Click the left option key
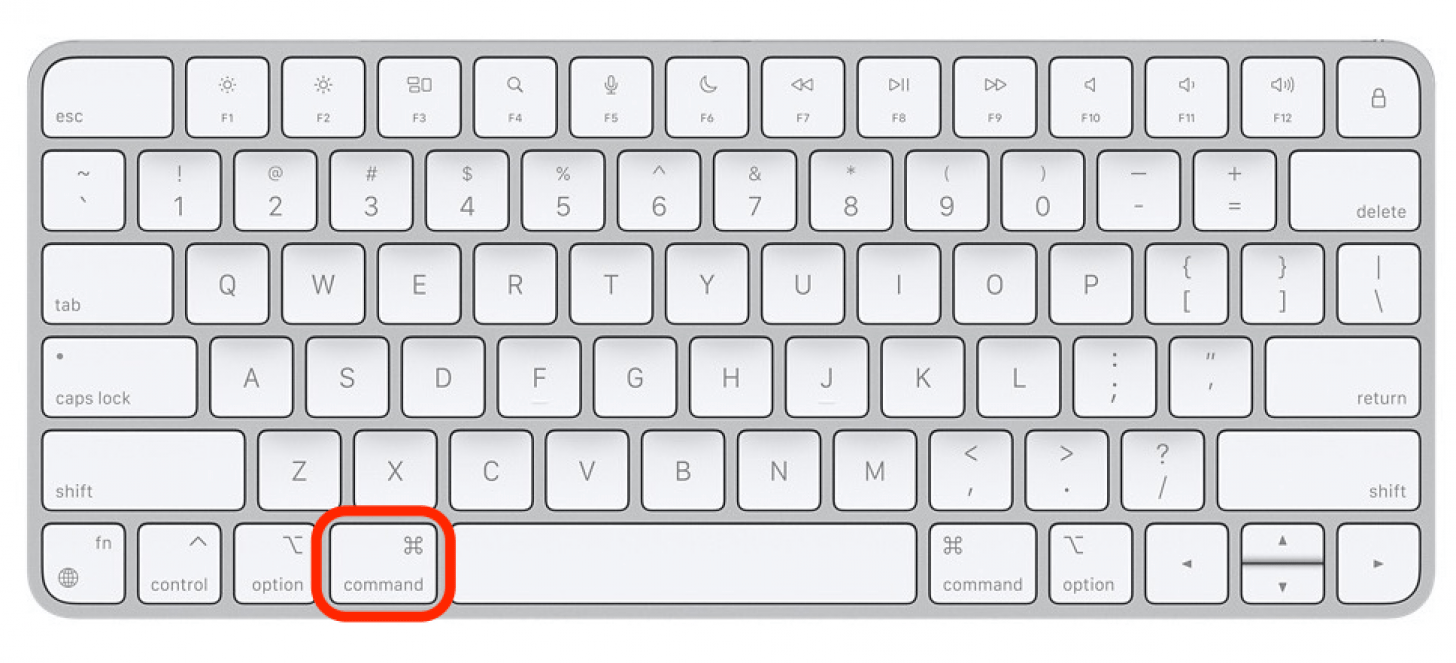Screen dimensions: 1456x663 275,563
